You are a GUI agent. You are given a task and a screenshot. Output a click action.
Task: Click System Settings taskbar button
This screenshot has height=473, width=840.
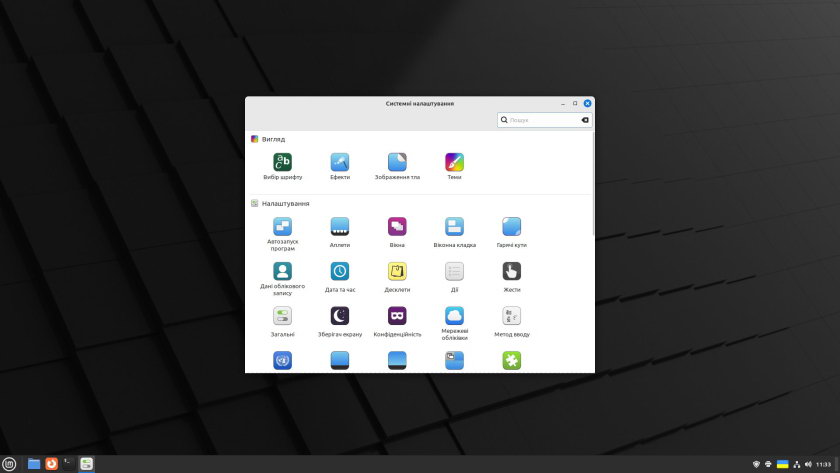coord(86,464)
